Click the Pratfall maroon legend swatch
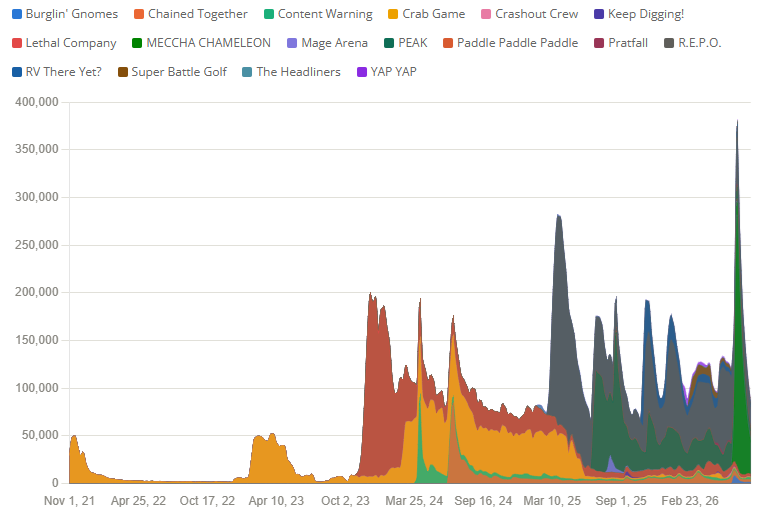 click(599, 43)
